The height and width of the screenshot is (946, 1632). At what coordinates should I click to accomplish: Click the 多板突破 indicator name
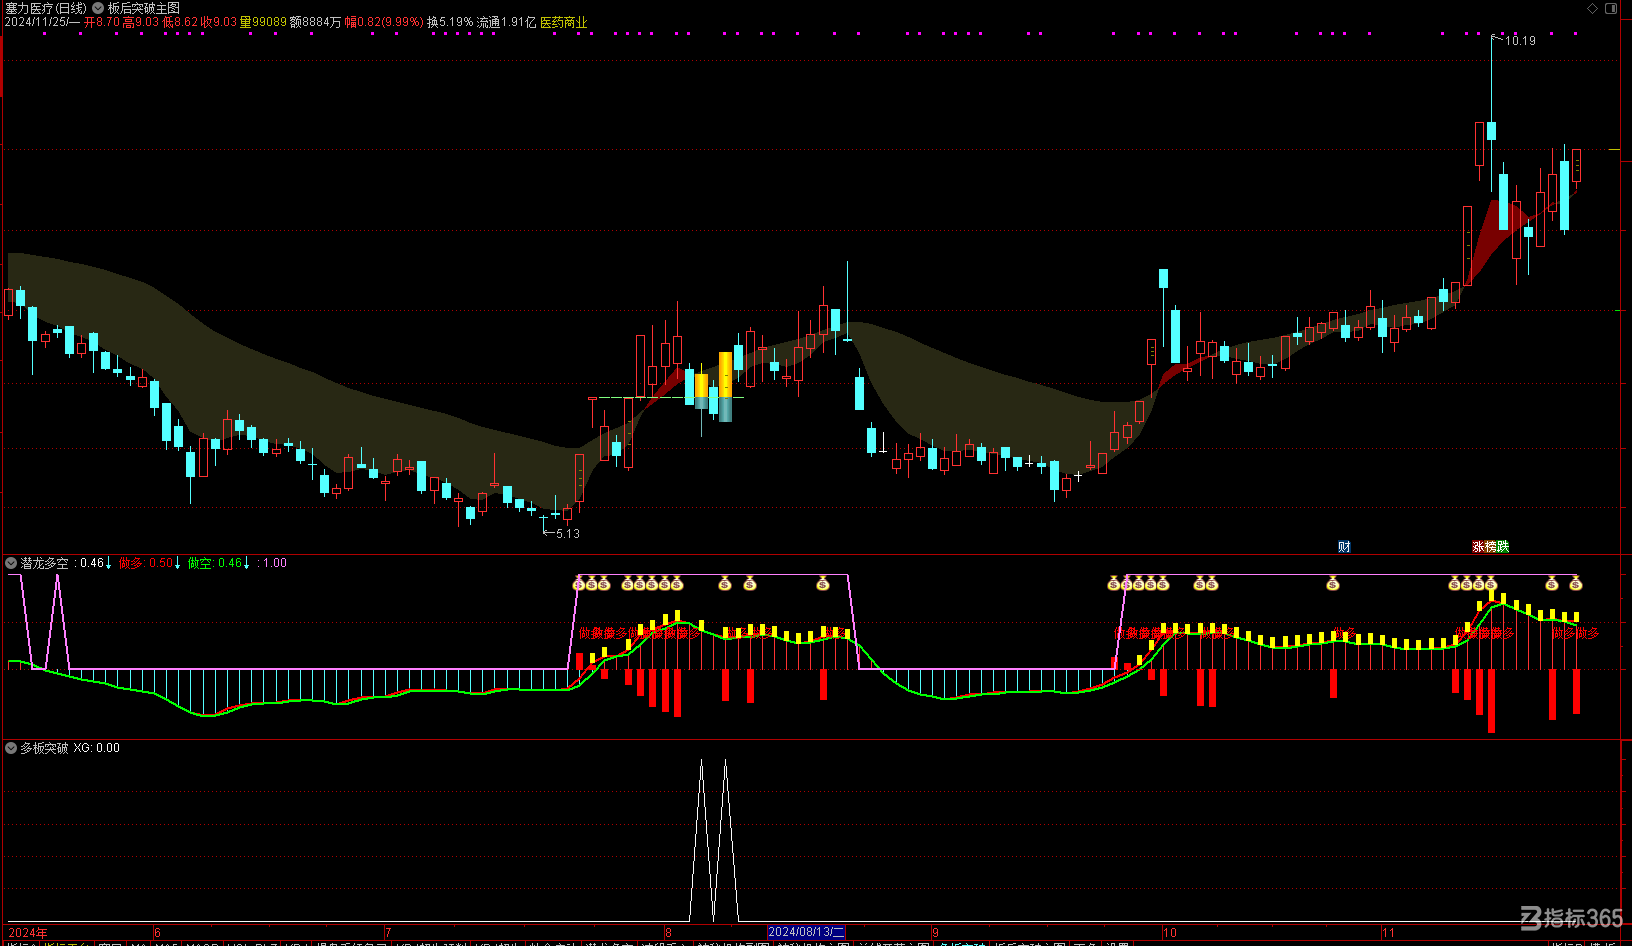pos(44,748)
